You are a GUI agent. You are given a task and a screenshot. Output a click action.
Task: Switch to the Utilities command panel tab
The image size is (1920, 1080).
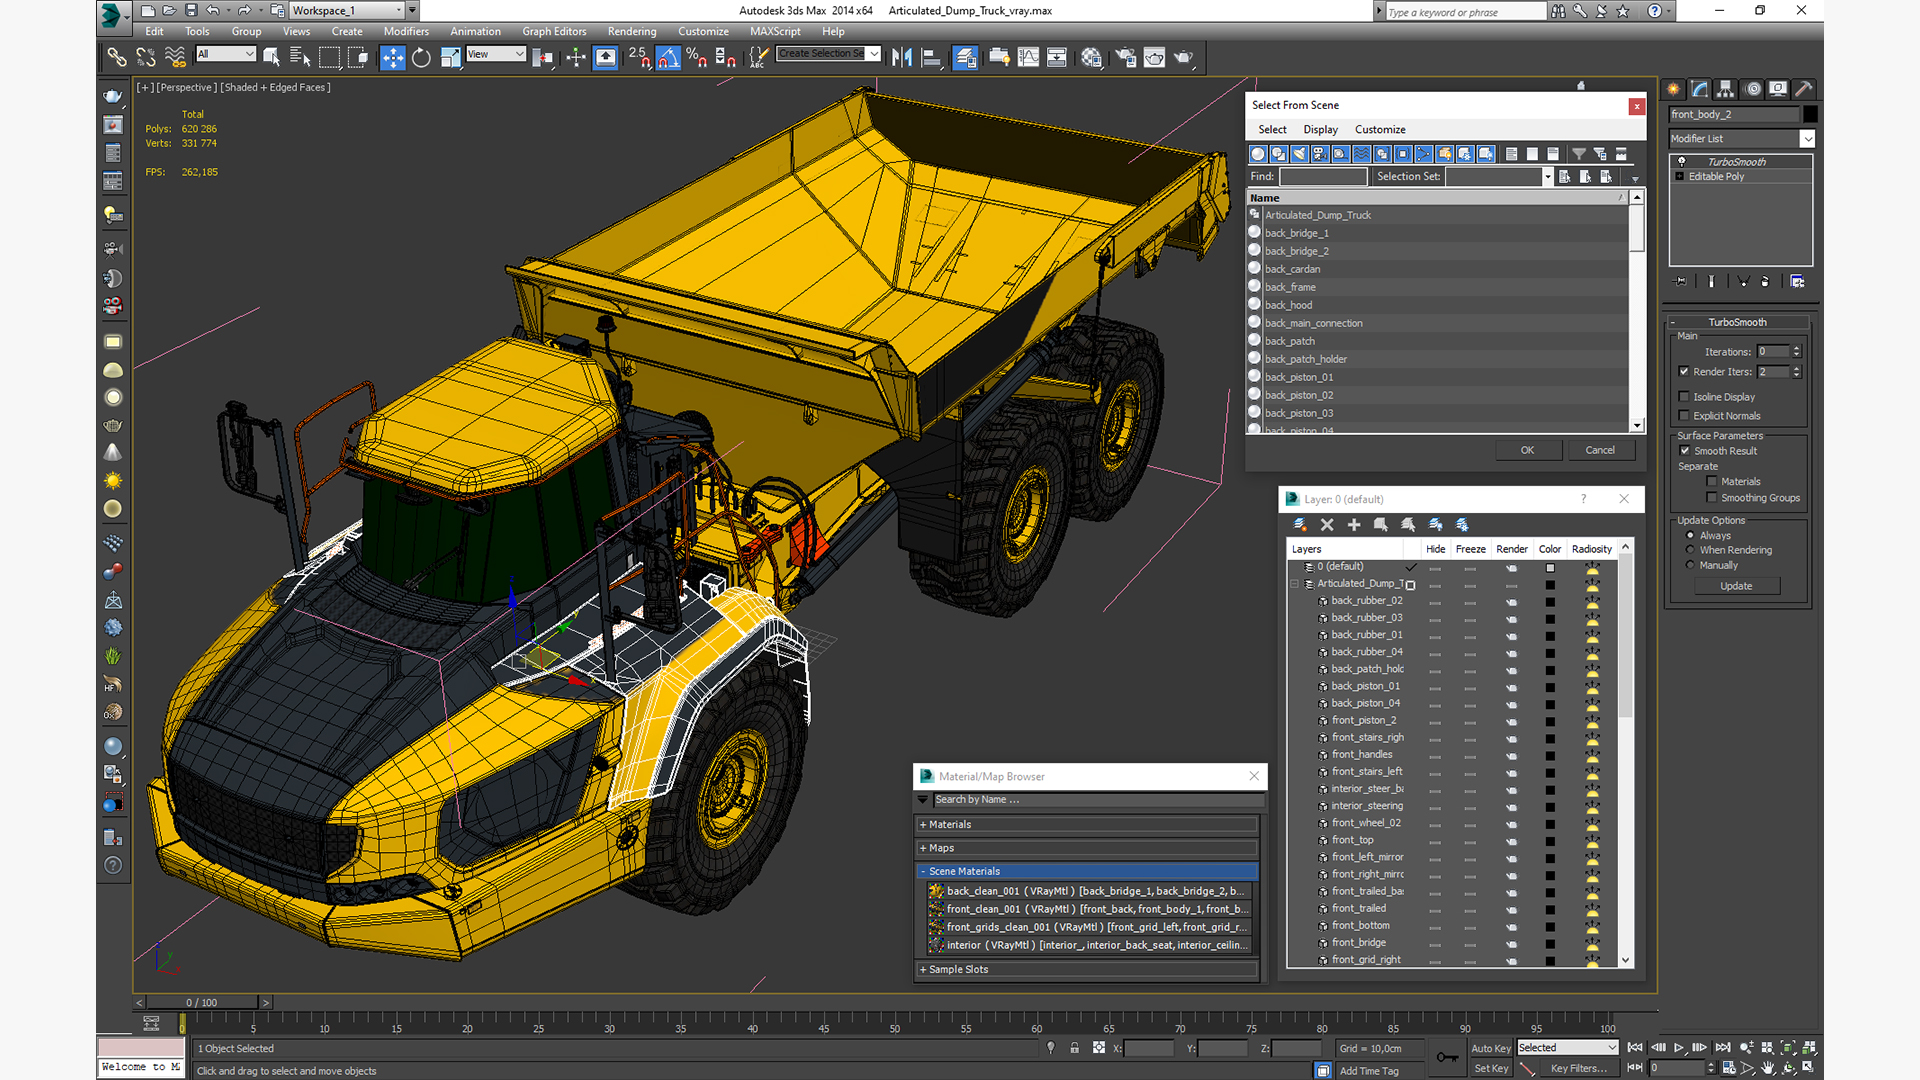[1804, 89]
